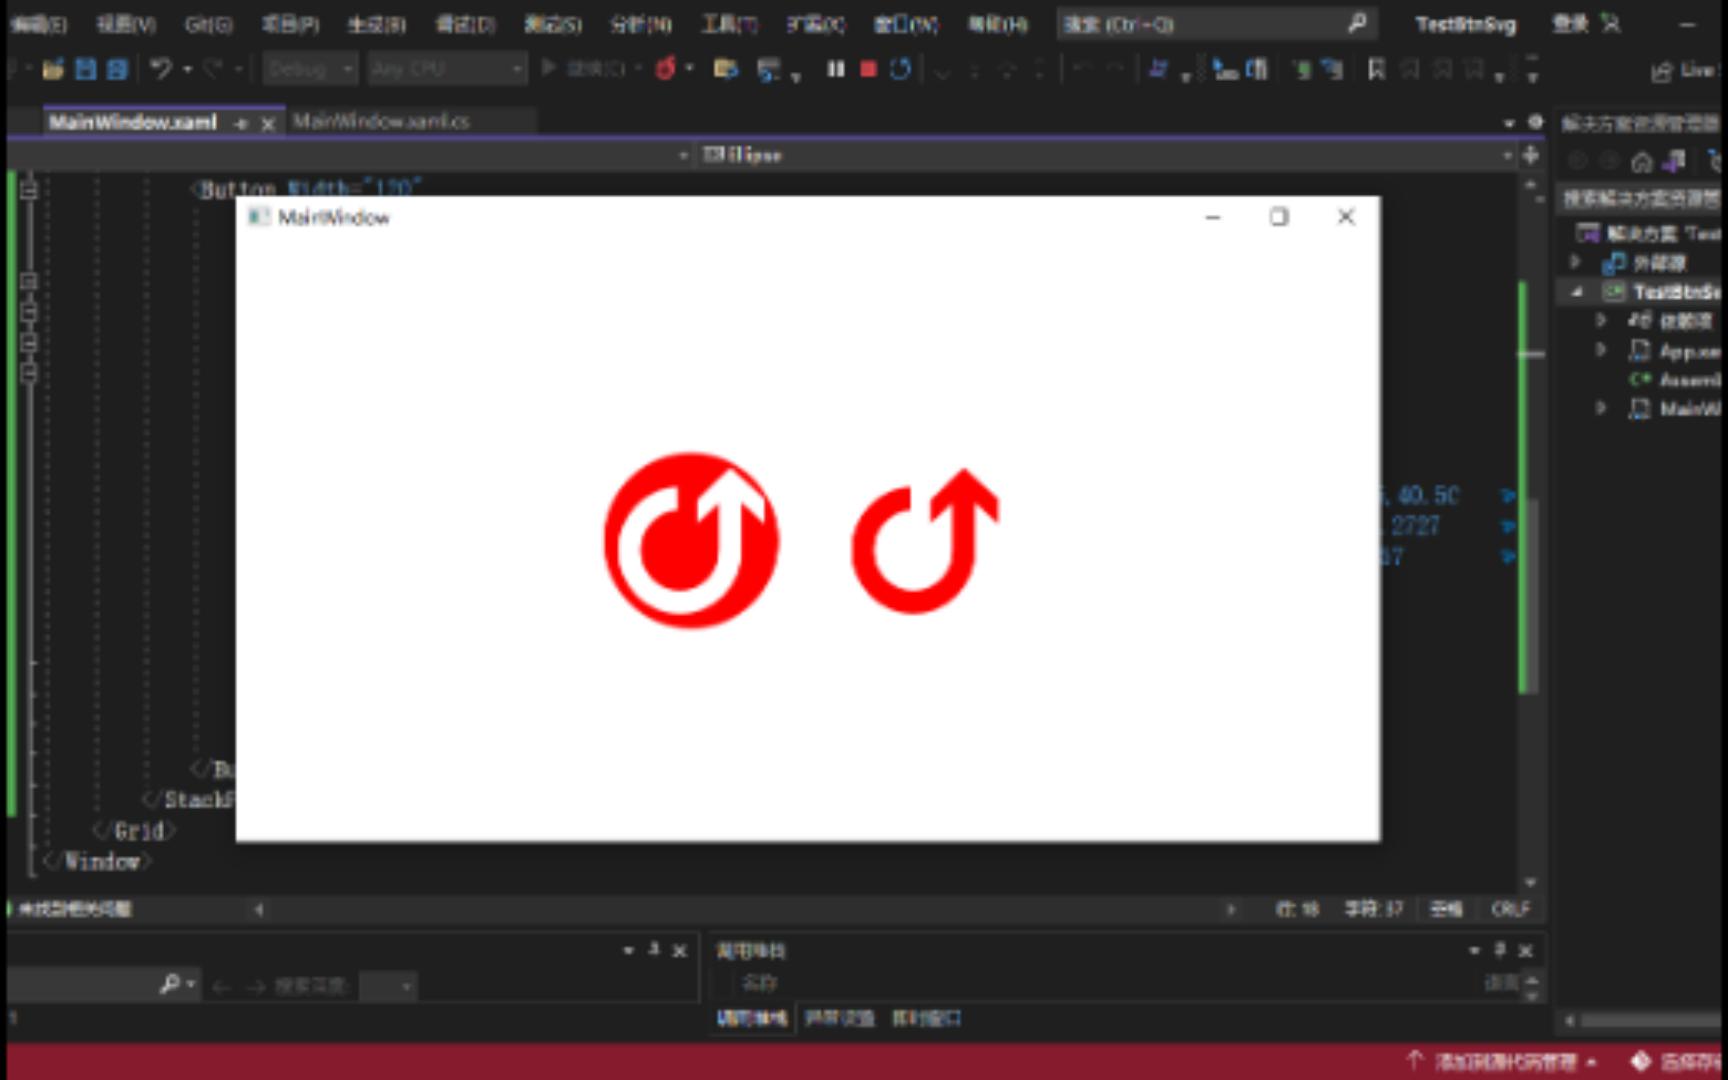The height and width of the screenshot is (1080, 1728).
Task: Pause debugging with the pause icon
Action: click(x=835, y=68)
